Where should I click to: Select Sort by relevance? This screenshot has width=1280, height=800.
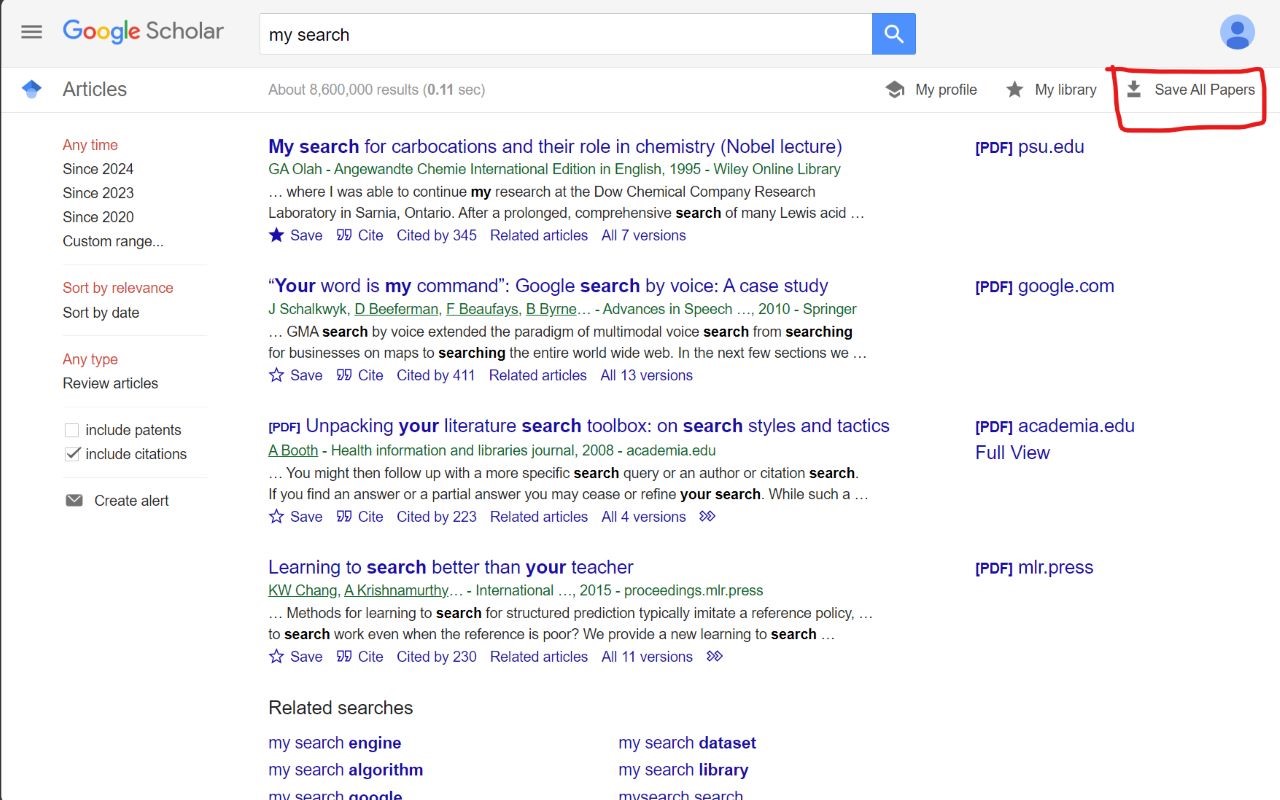pos(118,288)
